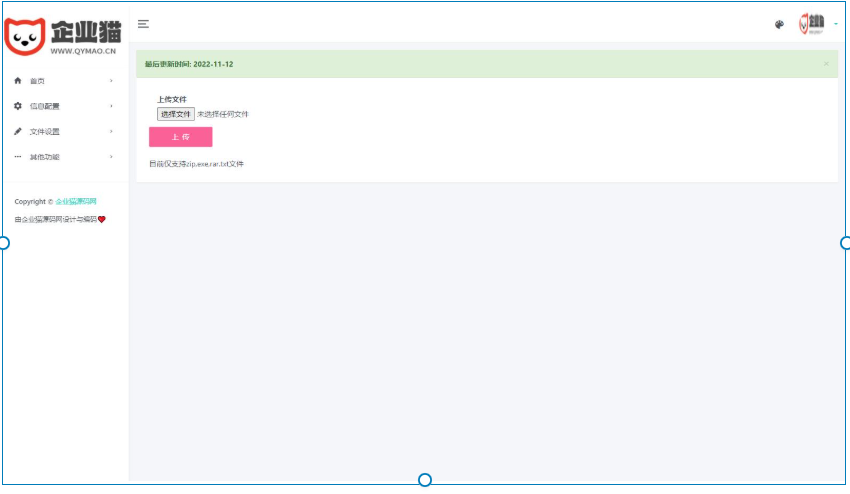850x494 pixels.
Task: Select the 其他功能 menu label
Action: [x=44, y=157]
